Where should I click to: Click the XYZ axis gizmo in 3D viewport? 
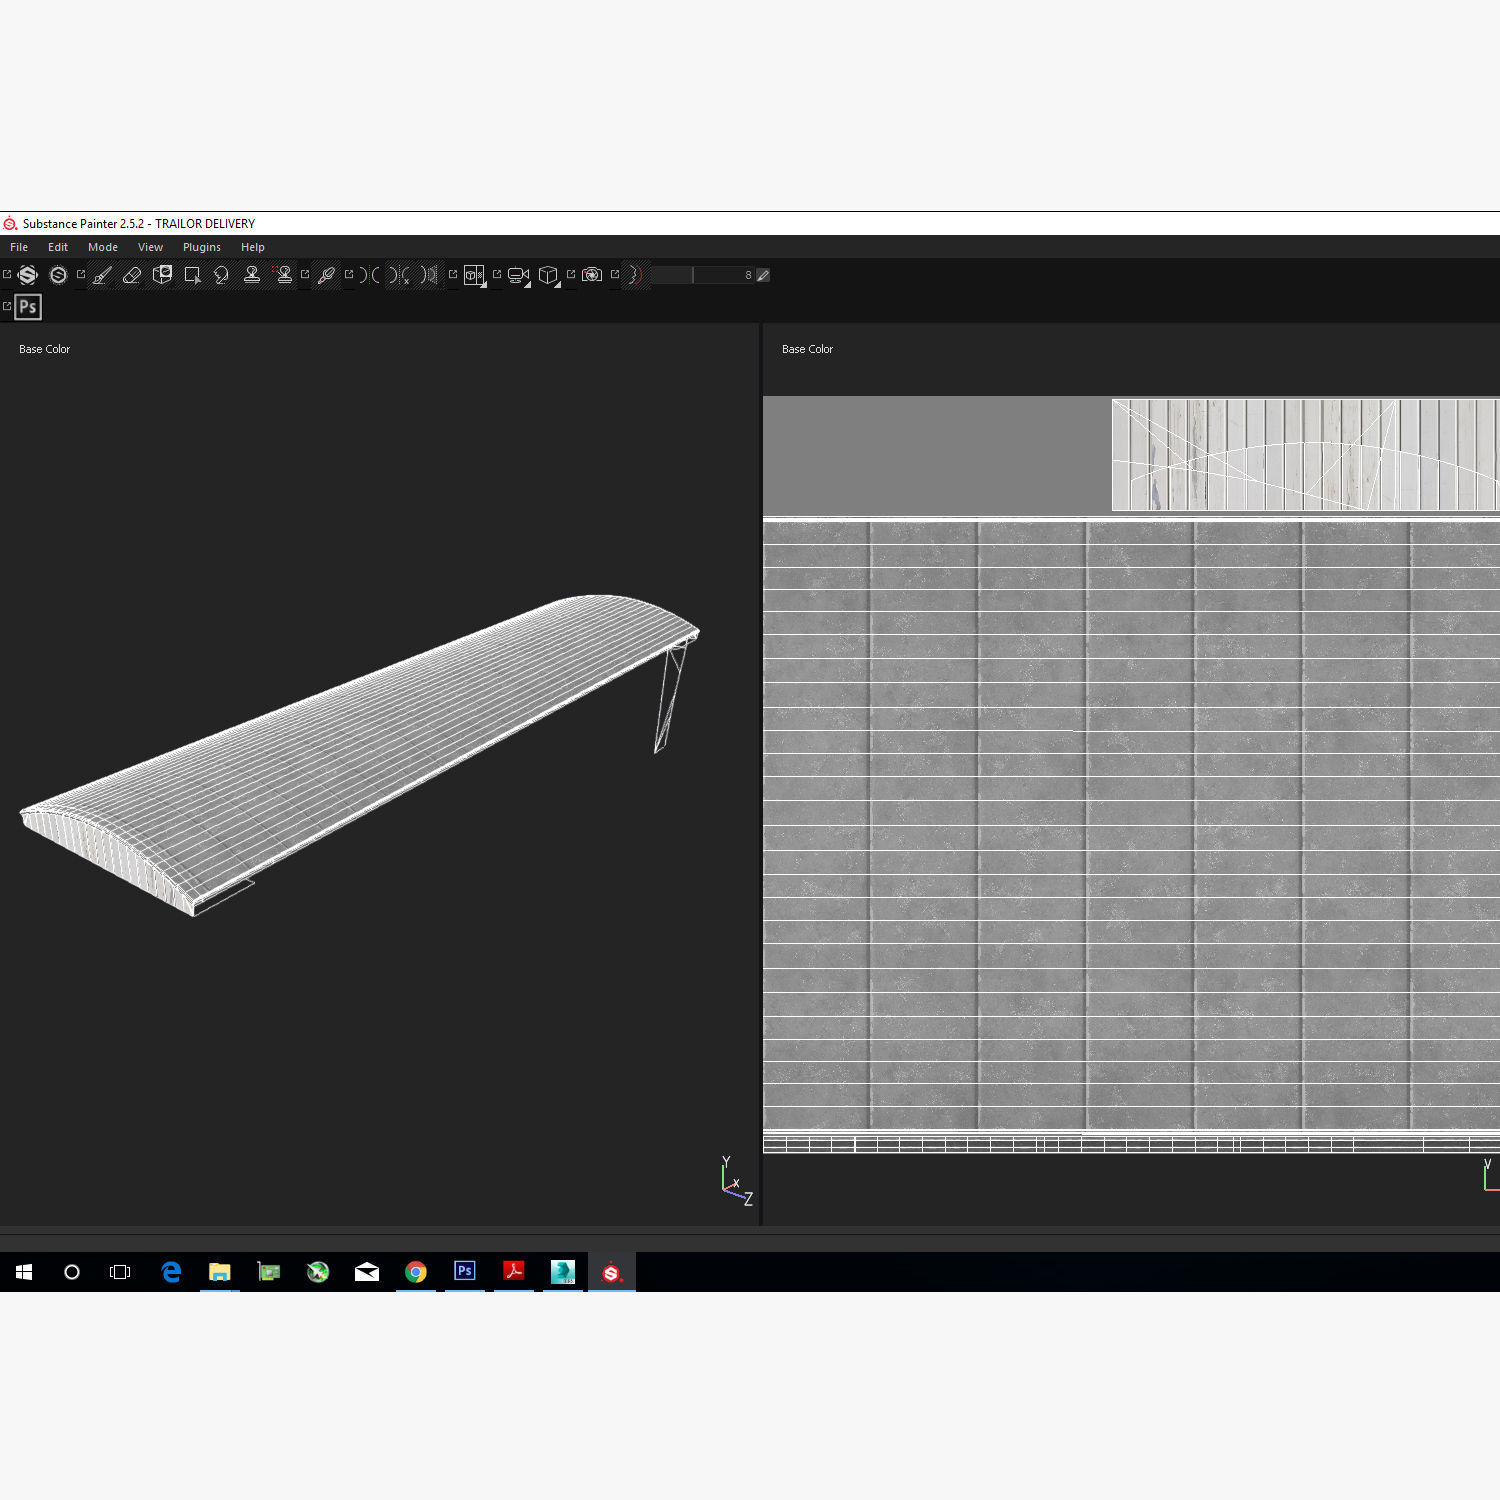(x=737, y=1181)
